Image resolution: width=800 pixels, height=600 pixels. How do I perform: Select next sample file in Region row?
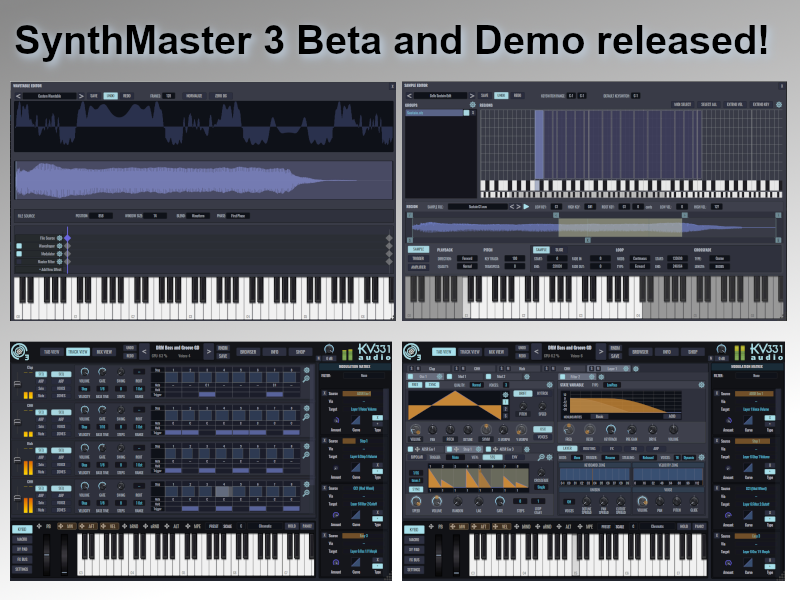pyautogui.click(x=518, y=207)
